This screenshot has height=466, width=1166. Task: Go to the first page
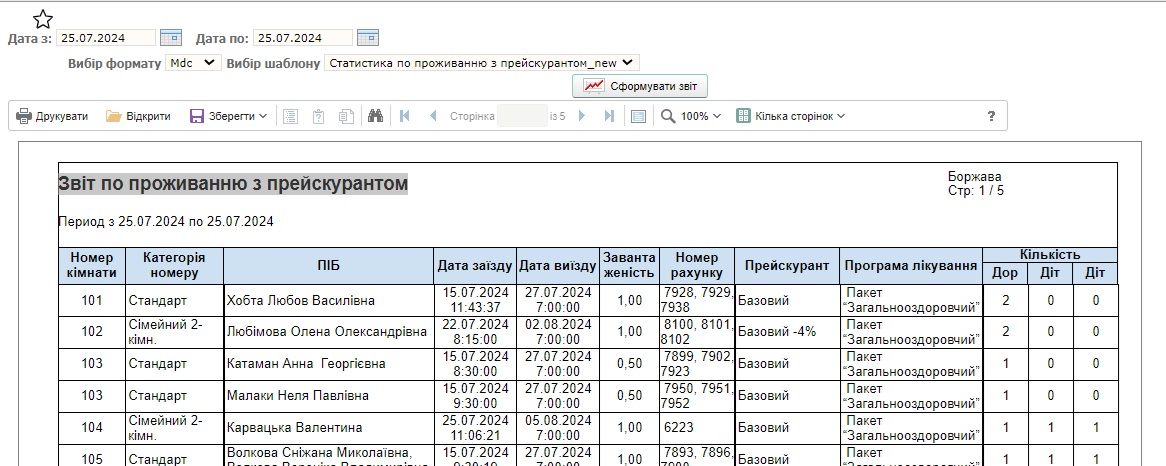(x=405, y=116)
